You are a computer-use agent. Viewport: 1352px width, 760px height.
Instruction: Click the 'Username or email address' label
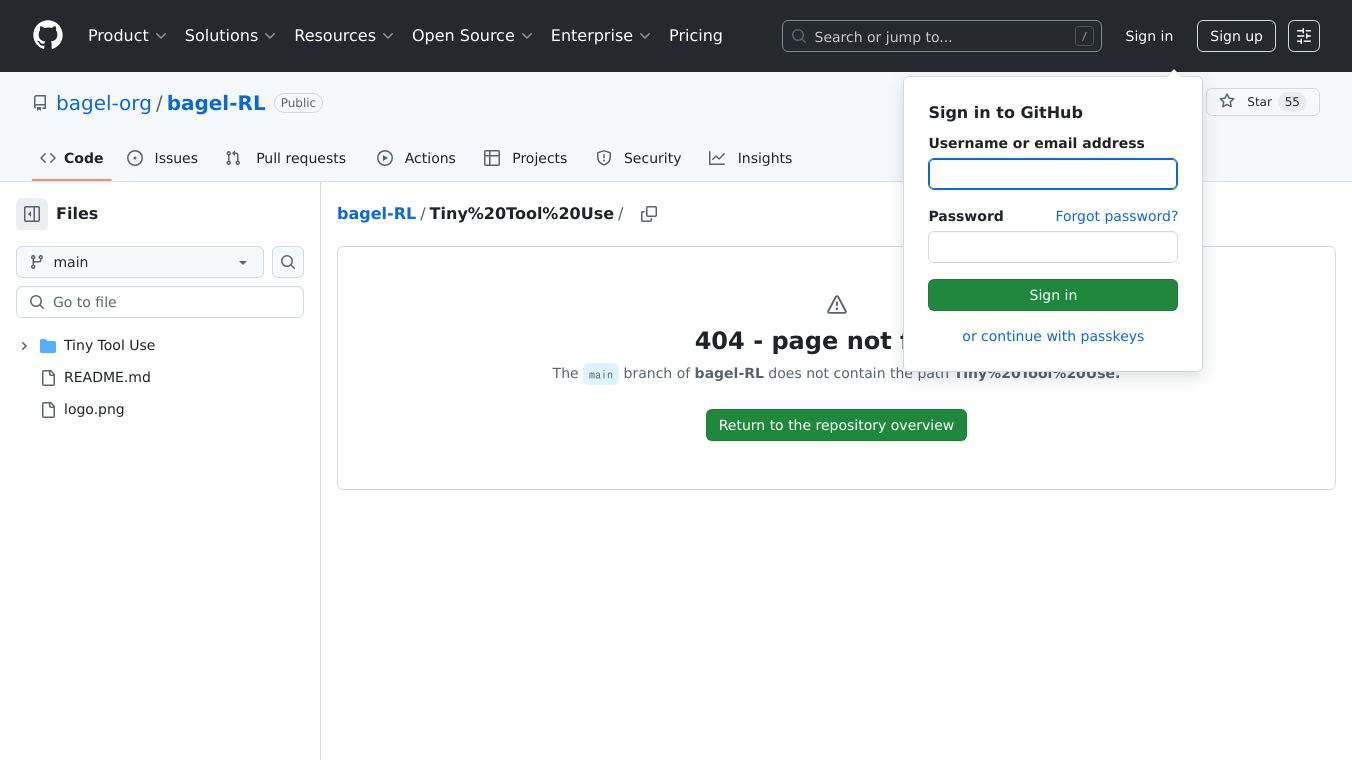[1037, 143]
